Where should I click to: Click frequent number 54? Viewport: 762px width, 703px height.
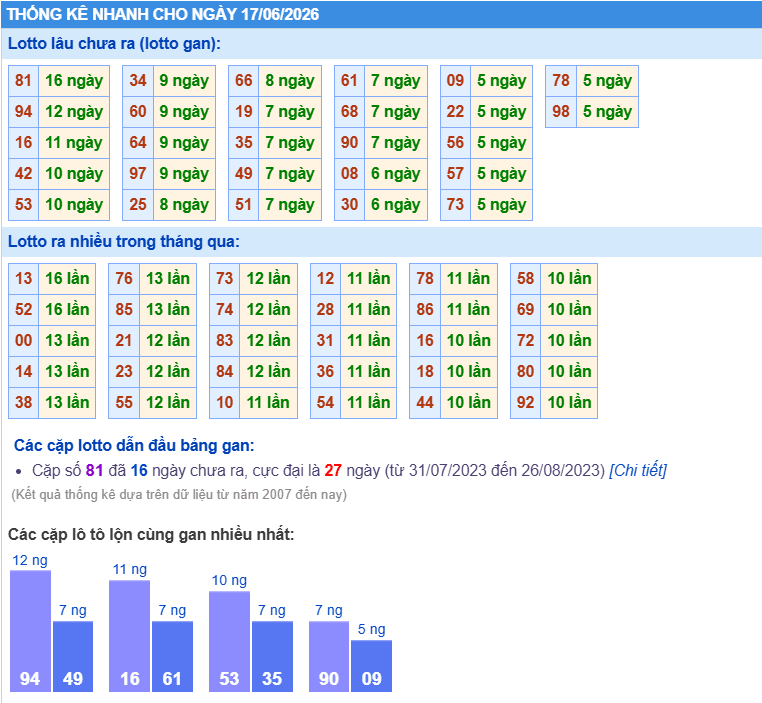[326, 403]
